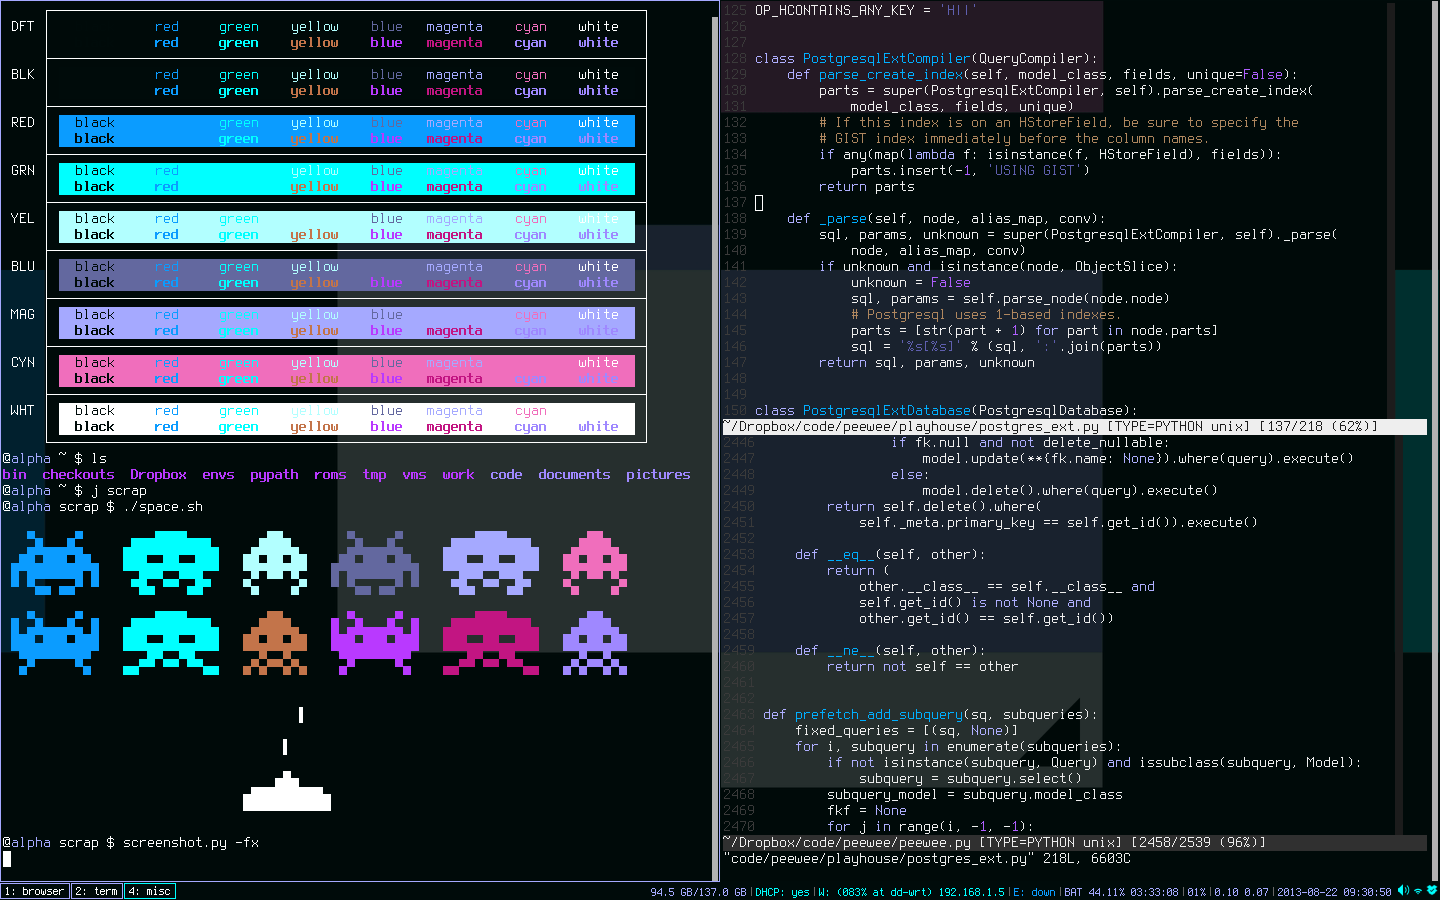Click the slate-gray crab invader in the top row
The height and width of the screenshot is (900, 1440).
click(375, 563)
